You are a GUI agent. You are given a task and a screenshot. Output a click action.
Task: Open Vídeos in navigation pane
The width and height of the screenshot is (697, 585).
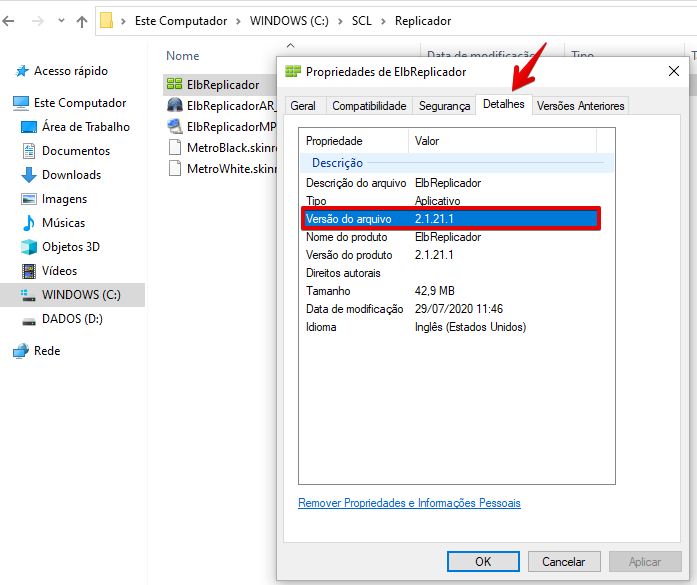point(60,271)
